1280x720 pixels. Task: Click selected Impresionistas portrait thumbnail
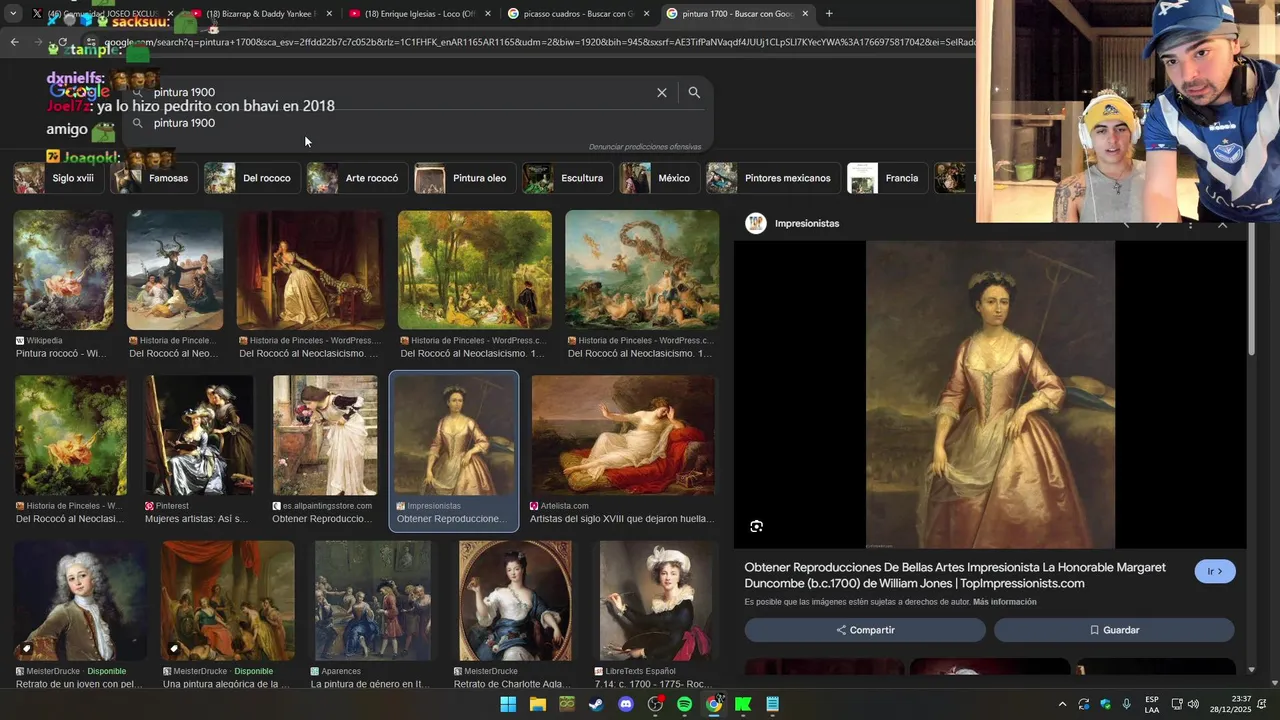pos(454,435)
